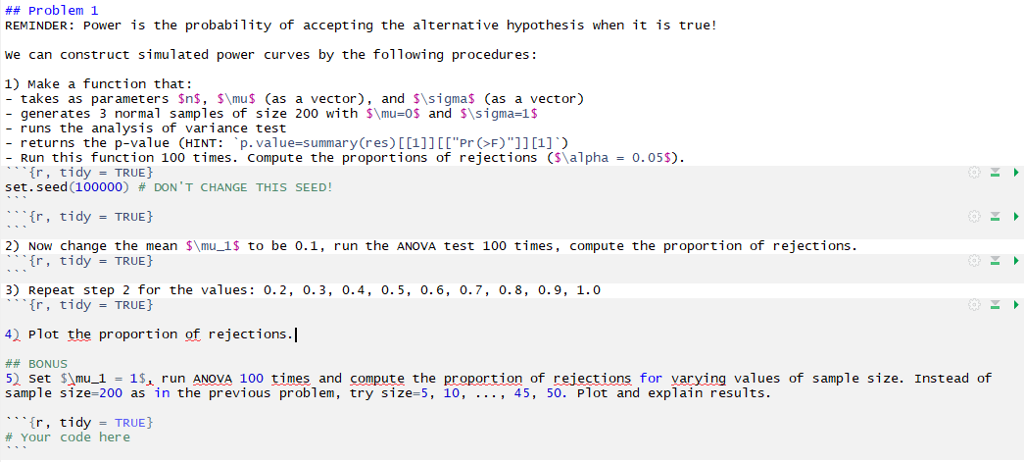Click the '# Your code here' comment
The height and width of the screenshot is (462, 1024).
[69, 437]
